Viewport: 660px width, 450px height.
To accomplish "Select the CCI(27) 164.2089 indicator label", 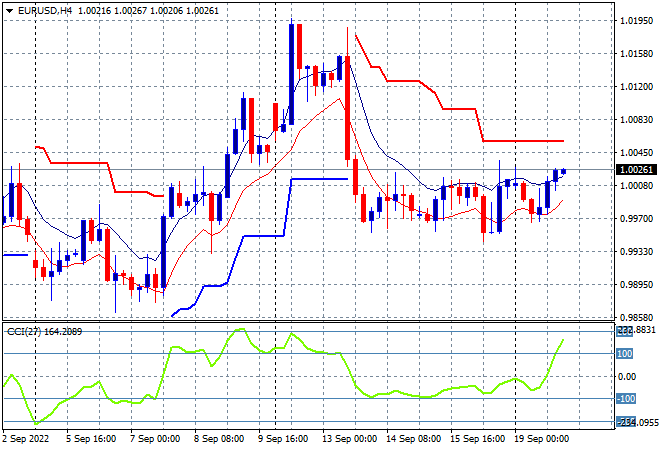I will [x=45, y=332].
